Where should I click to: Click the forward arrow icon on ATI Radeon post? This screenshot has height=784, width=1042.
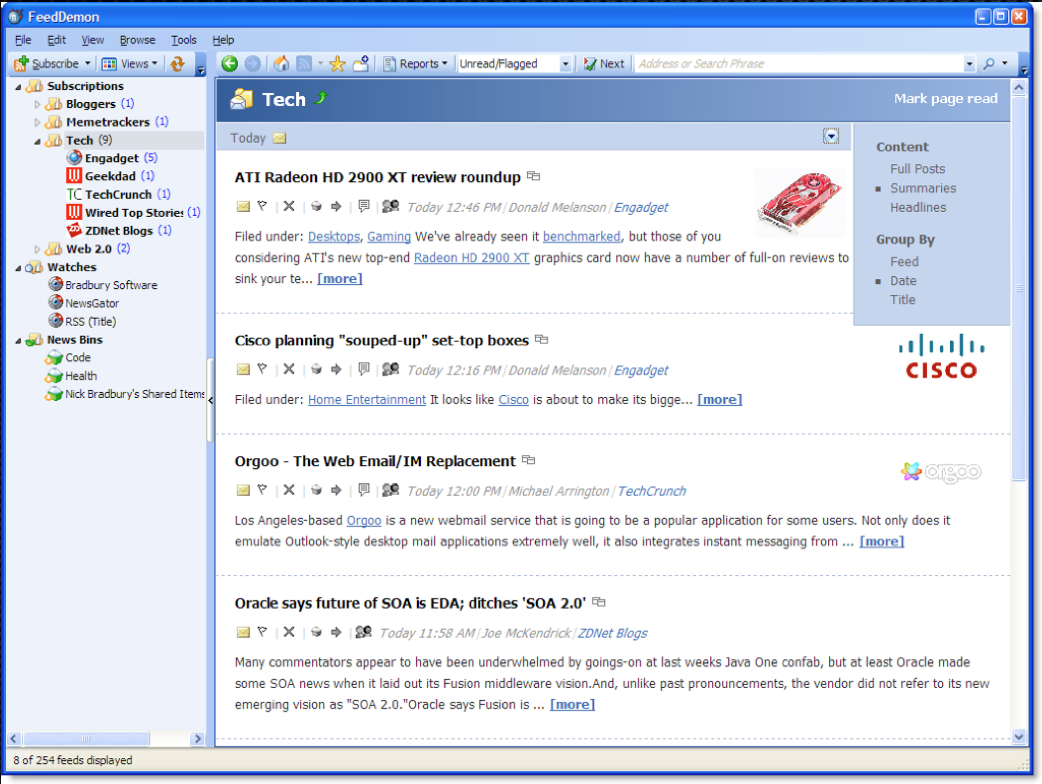(x=336, y=207)
